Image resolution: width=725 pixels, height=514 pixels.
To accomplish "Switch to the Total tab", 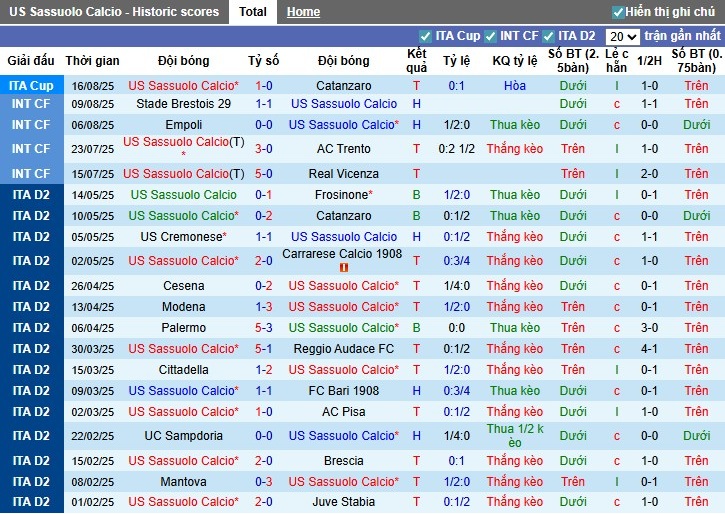I will tap(253, 12).
